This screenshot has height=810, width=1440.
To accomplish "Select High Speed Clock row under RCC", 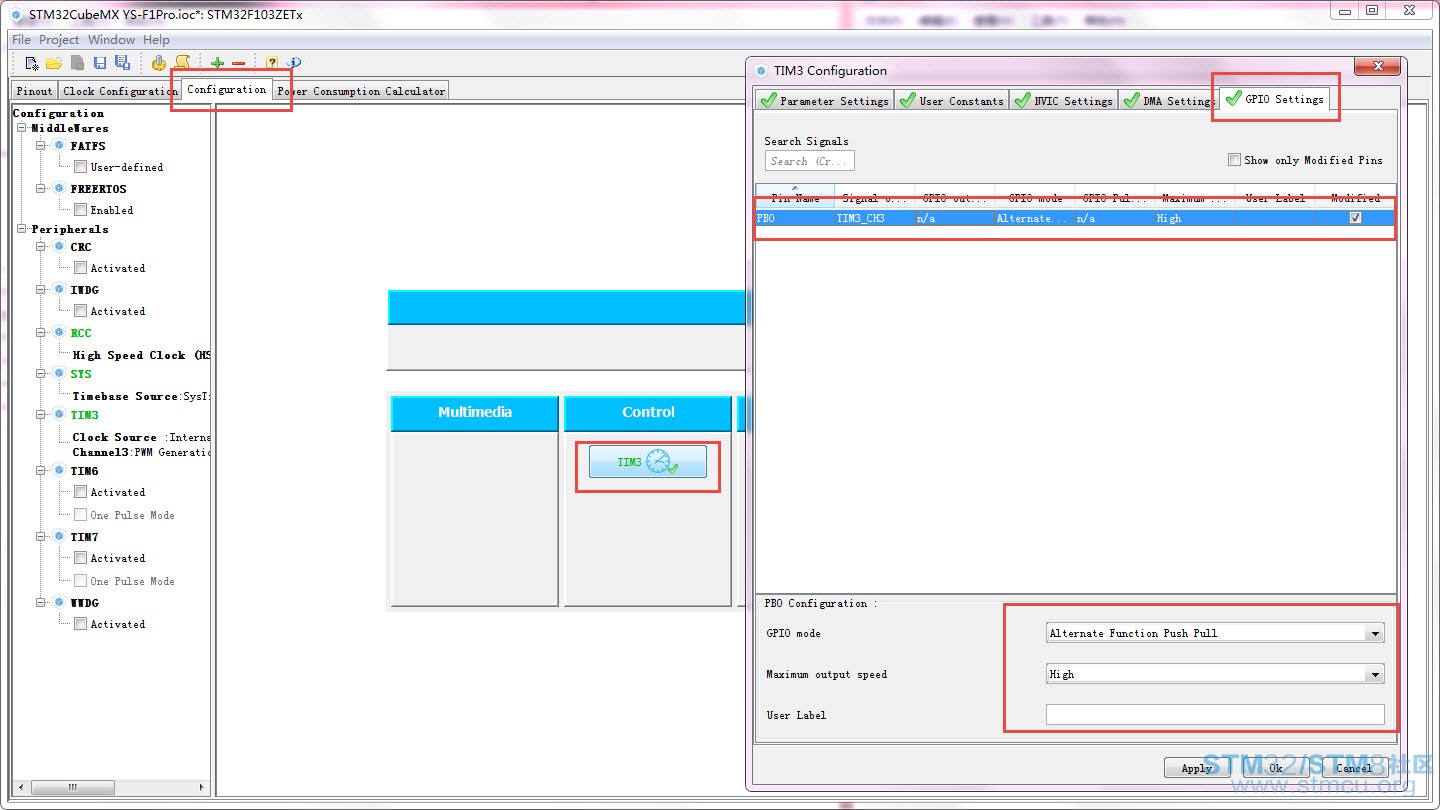I will click(141, 355).
